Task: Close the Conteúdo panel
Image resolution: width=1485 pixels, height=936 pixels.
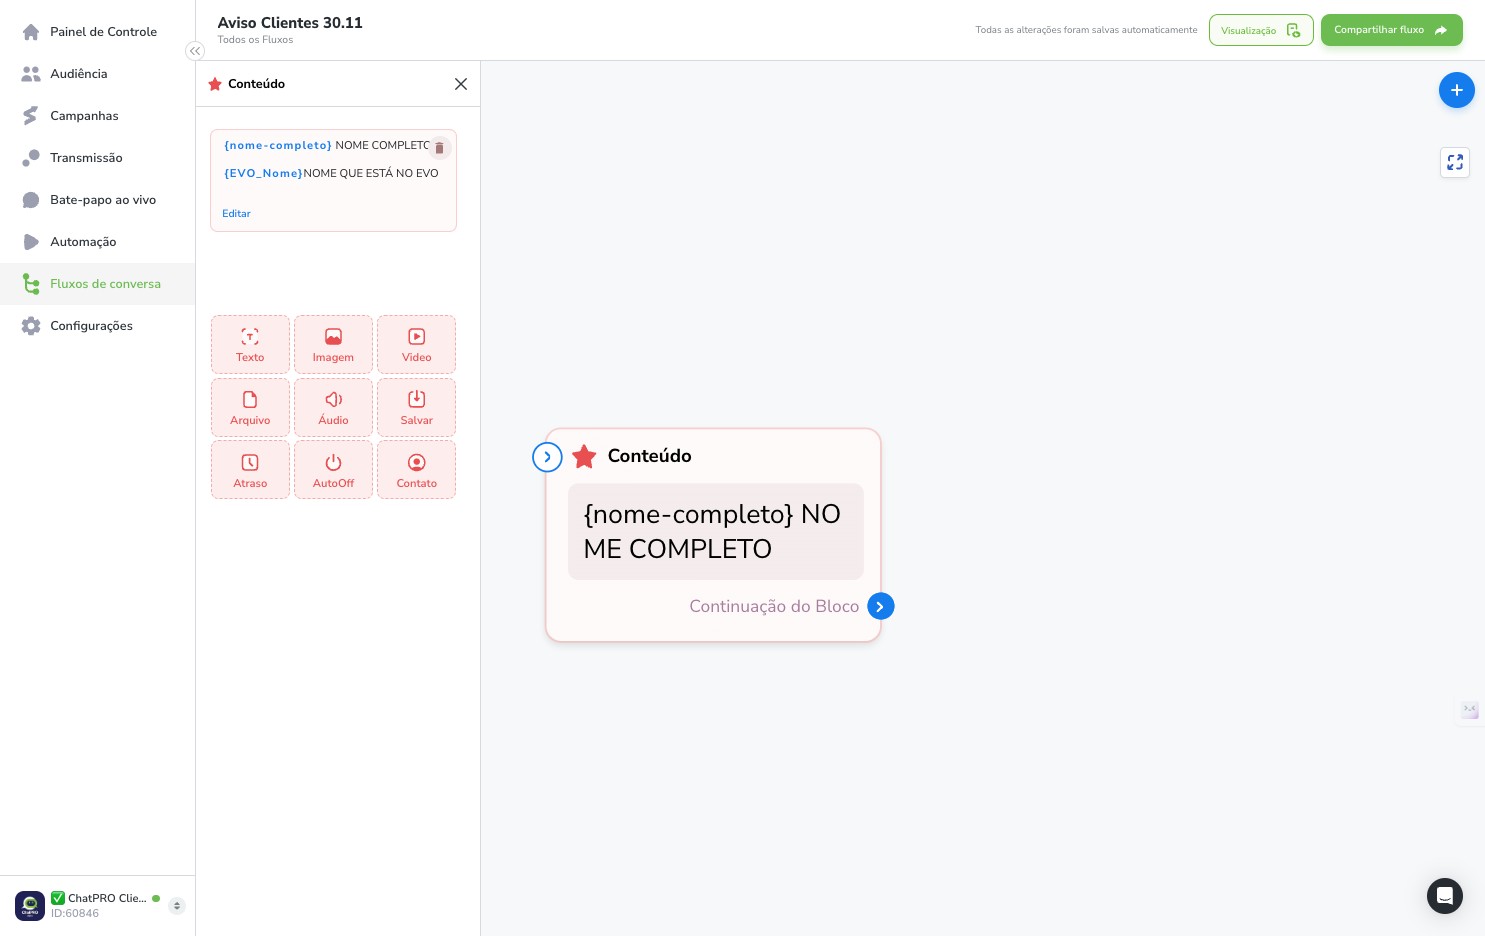Action: click(x=461, y=84)
